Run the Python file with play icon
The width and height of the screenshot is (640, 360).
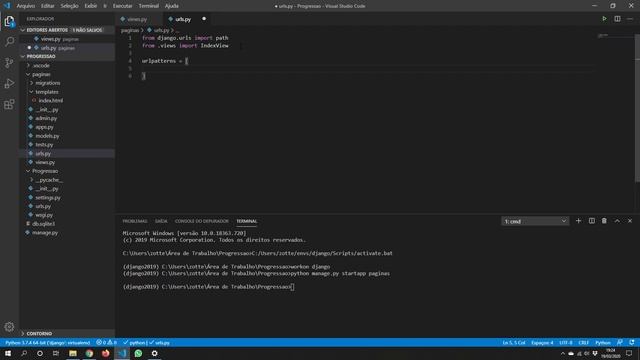604,19
